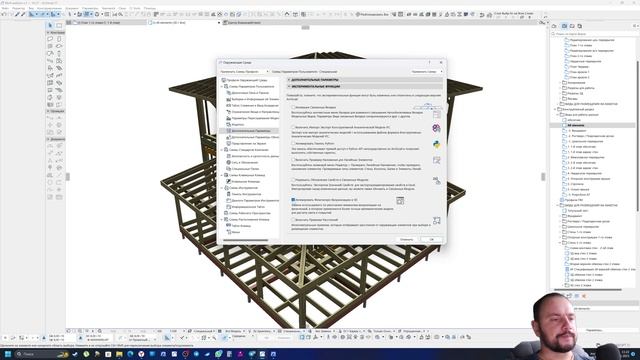Switch to the 3D view tab

click(x=183, y=23)
